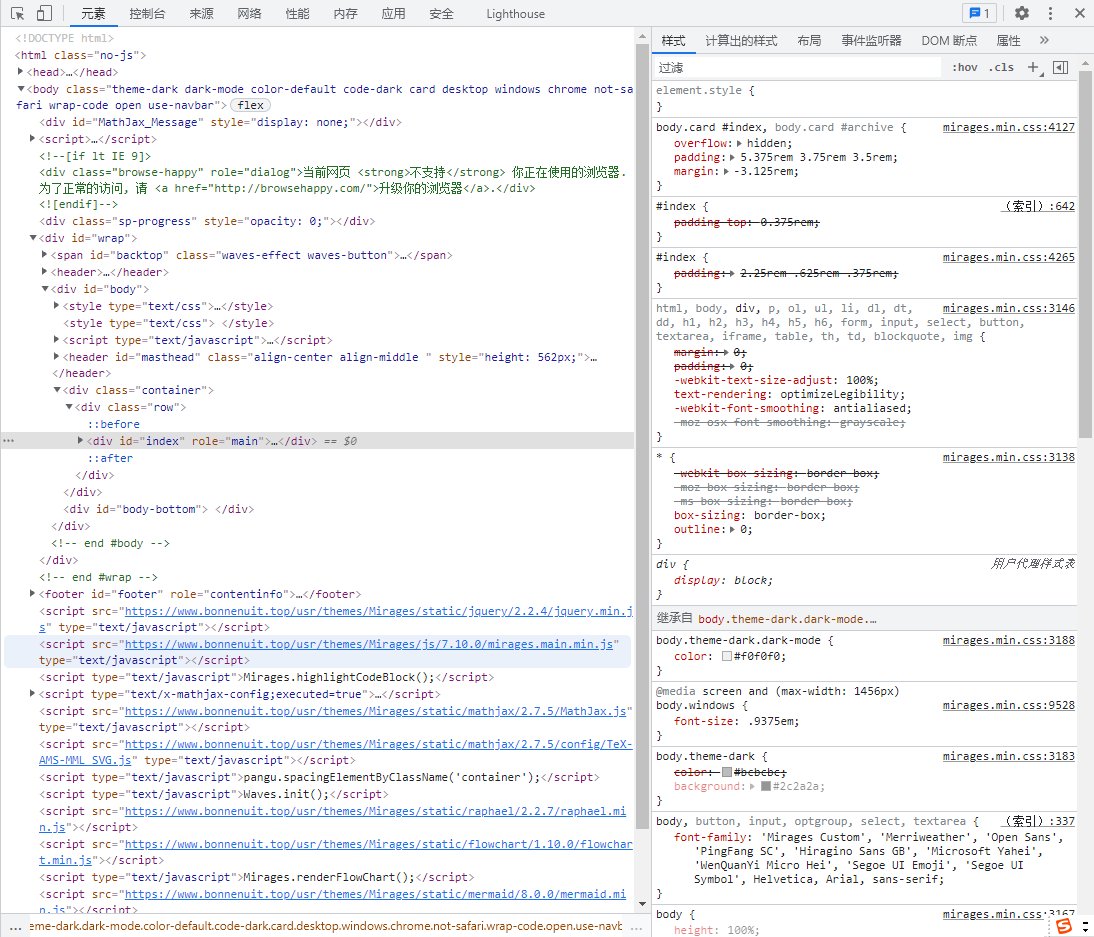Toggle the :hov element state button
The height and width of the screenshot is (937, 1094).
(965, 67)
